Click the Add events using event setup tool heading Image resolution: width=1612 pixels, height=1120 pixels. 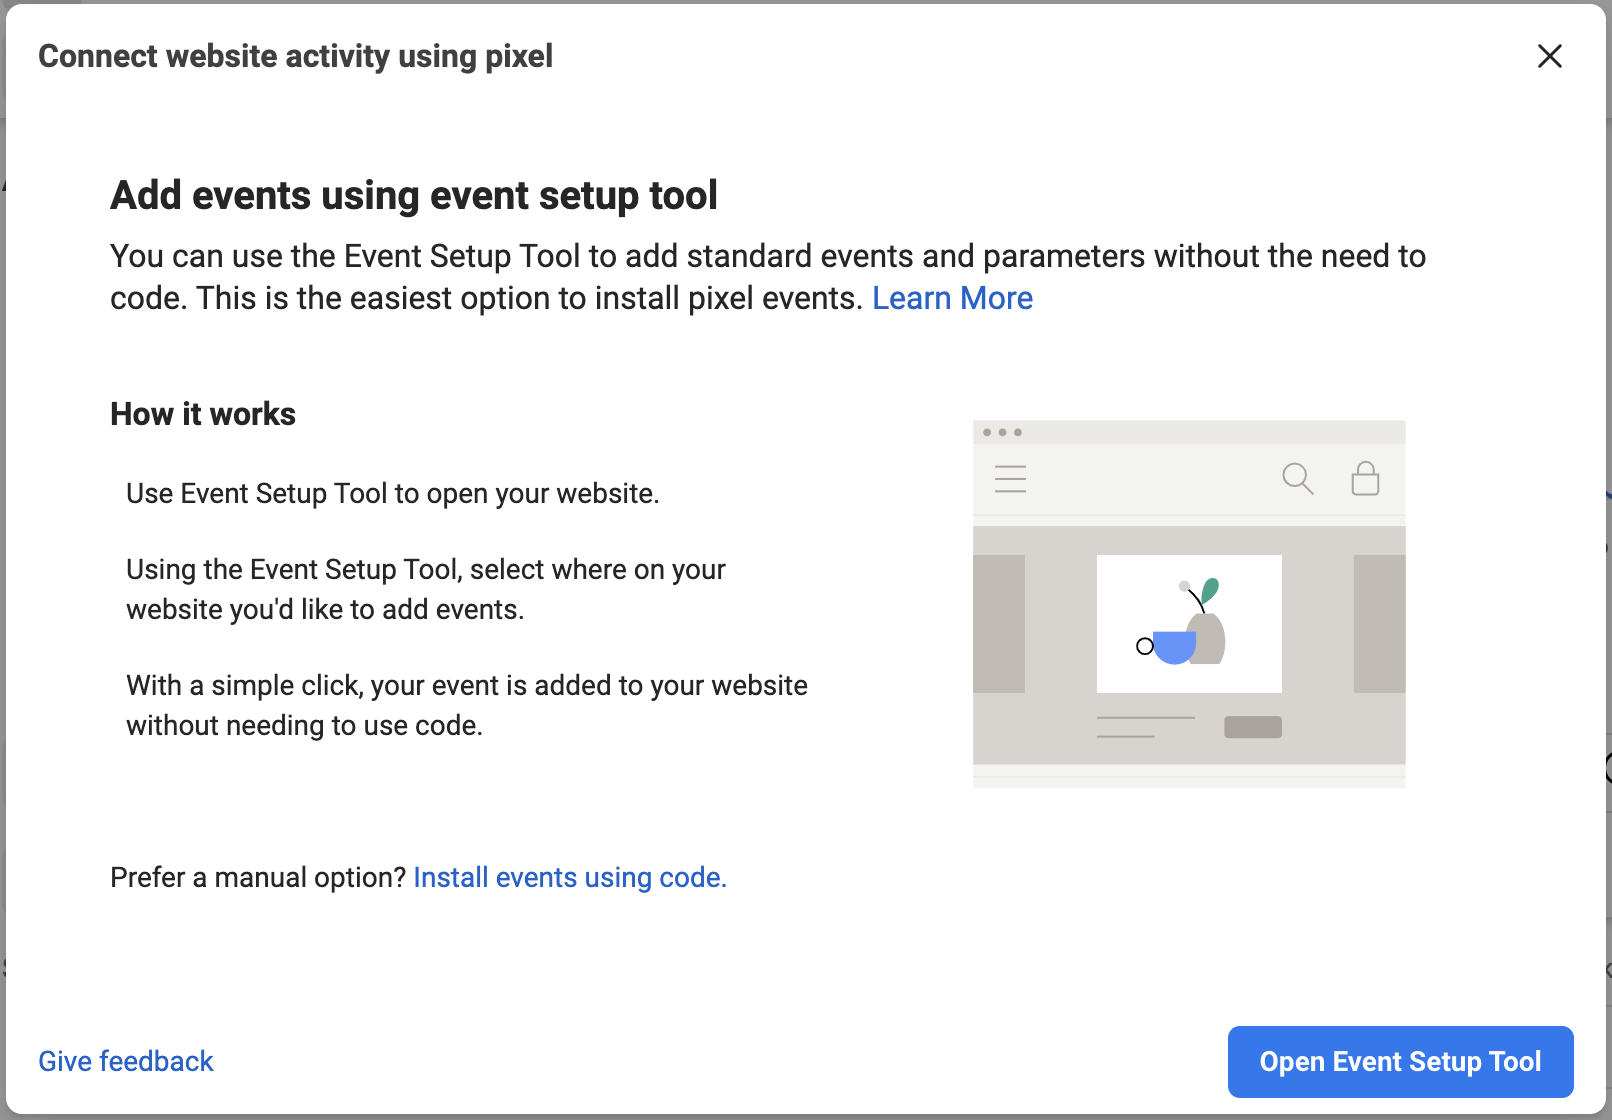pos(414,195)
